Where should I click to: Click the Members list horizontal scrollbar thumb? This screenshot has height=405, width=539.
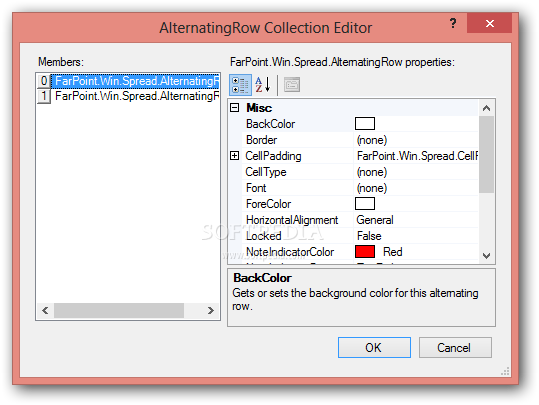[119, 310]
